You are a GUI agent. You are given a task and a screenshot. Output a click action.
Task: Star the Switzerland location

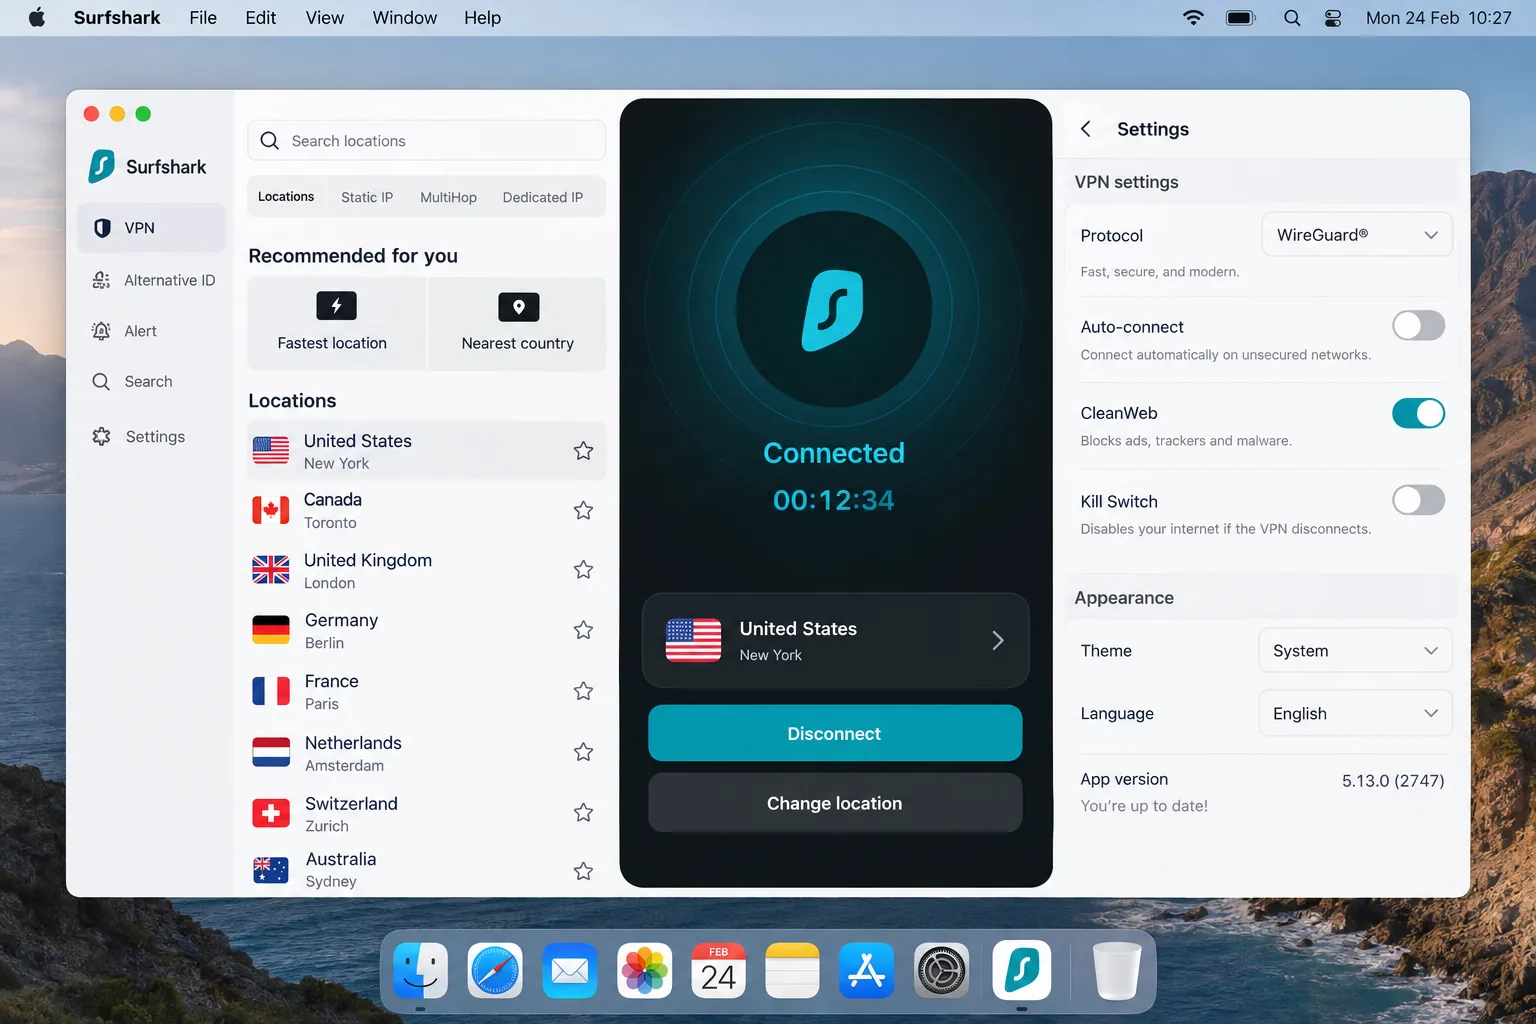pyautogui.click(x=584, y=813)
